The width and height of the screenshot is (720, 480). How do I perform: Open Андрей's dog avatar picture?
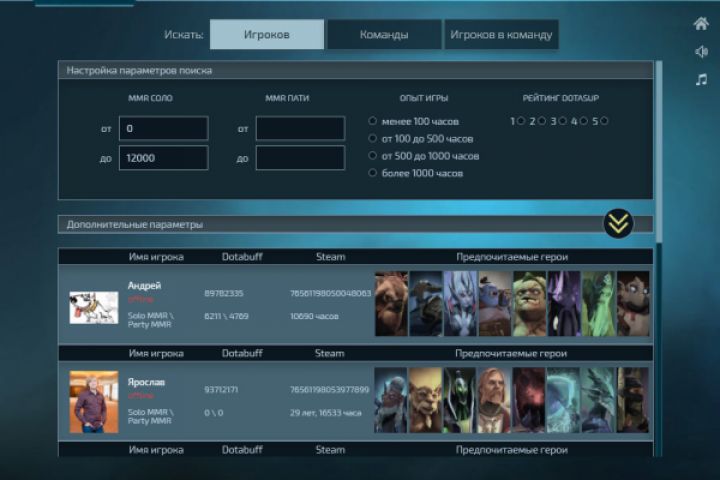[x=94, y=307]
